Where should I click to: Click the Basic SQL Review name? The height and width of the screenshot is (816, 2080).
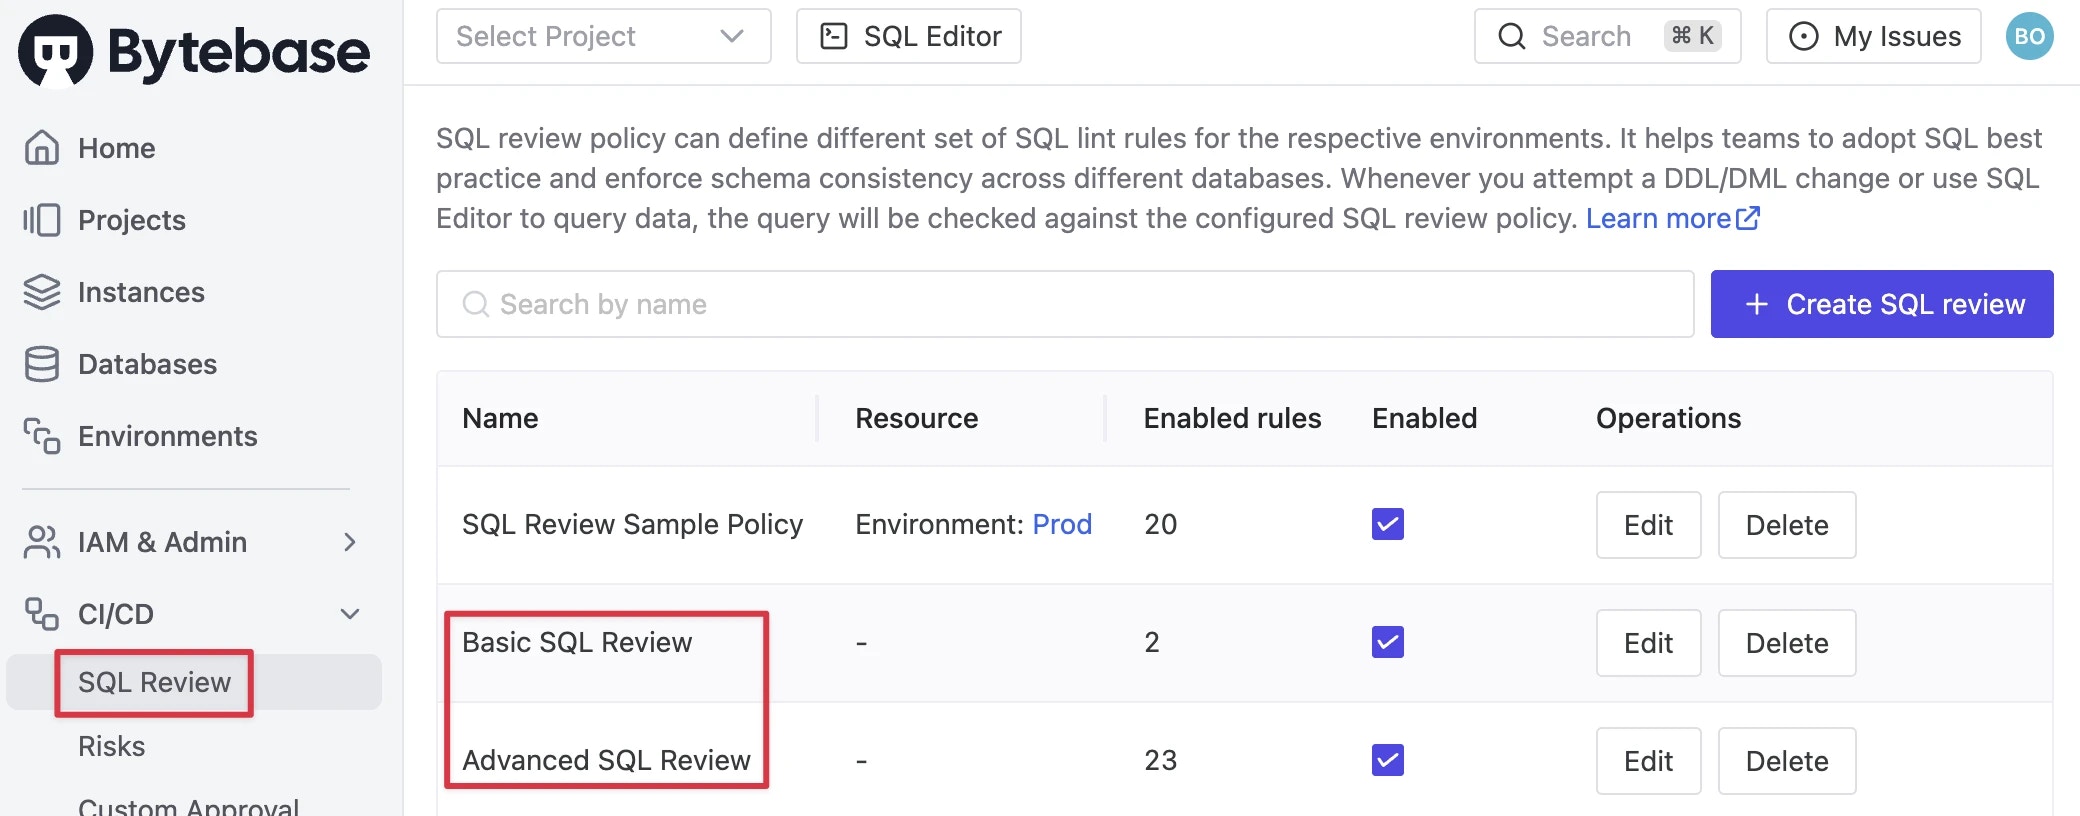pyautogui.click(x=577, y=642)
